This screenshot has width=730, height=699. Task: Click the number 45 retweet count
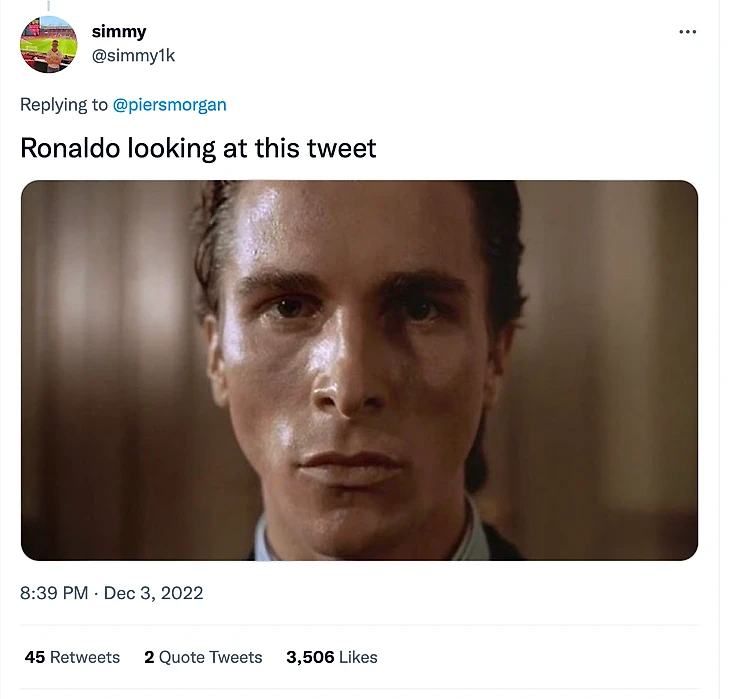pos(35,657)
